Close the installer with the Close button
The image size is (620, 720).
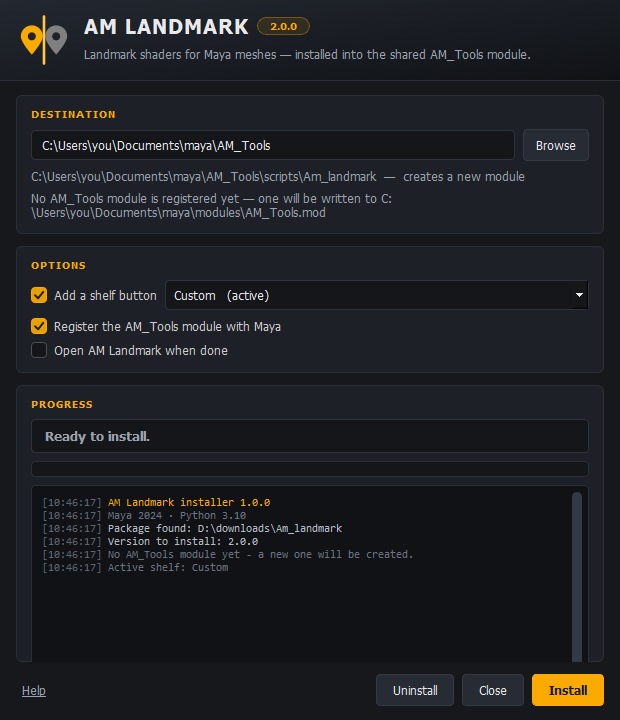[x=493, y=690]
